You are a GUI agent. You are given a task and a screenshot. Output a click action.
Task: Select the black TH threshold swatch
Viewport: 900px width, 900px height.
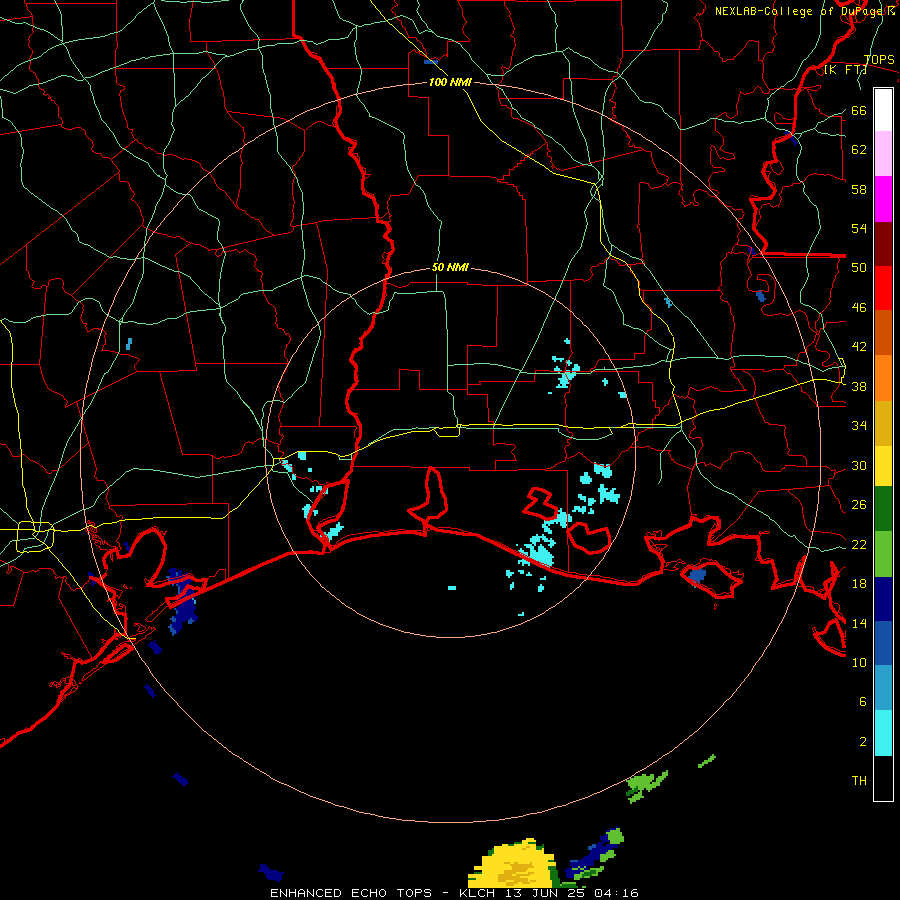tap(883, 778)
